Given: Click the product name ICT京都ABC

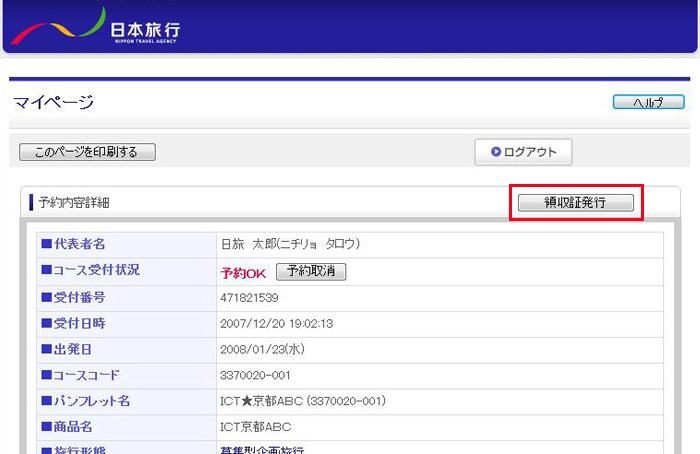Looking at the screenshot, I should point(255,427).
